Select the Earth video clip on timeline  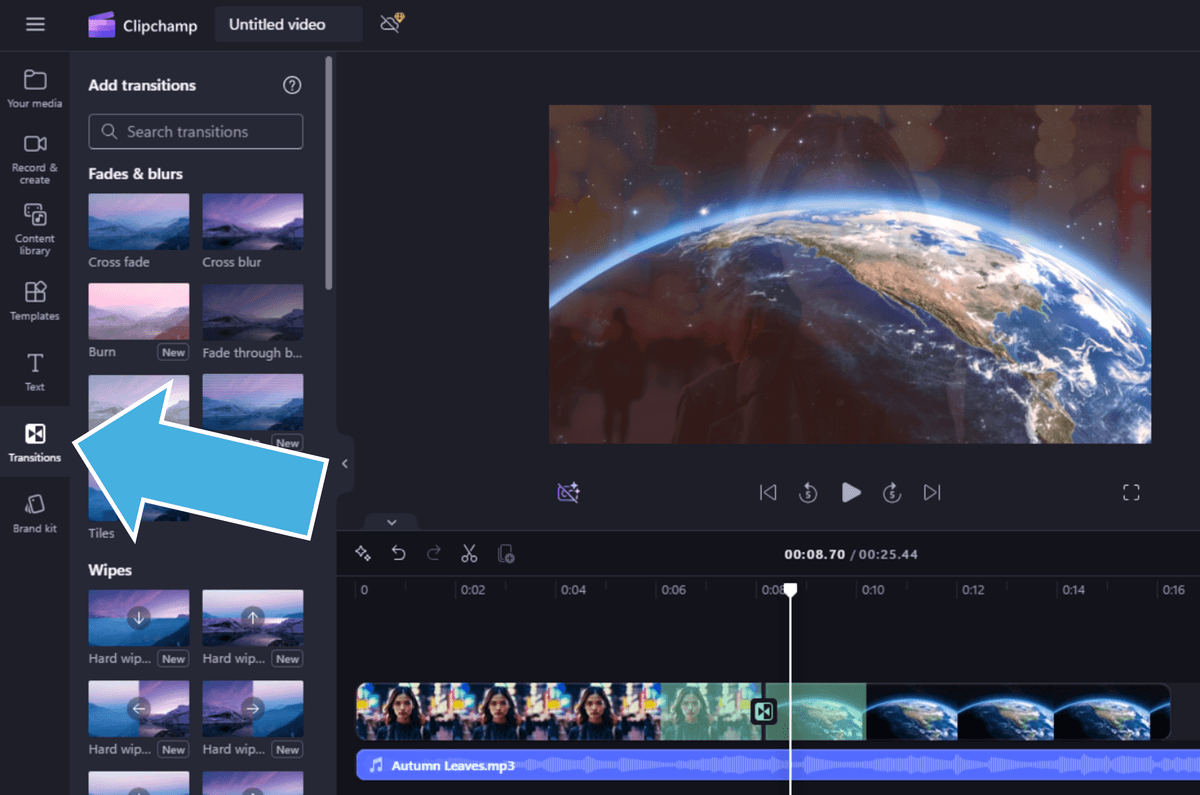tap(967, 711)
